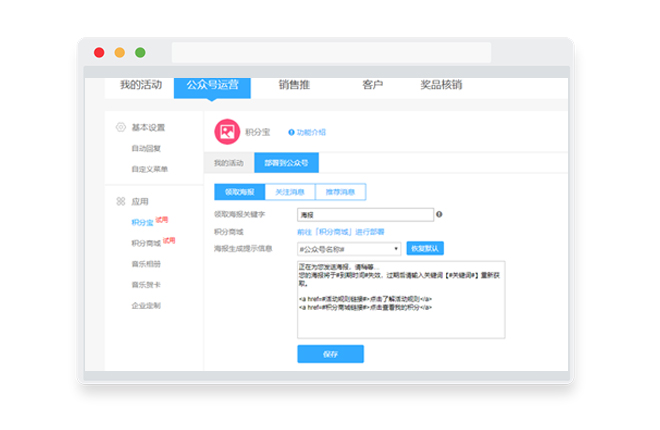Switch to the 奖品核销 tab
660x430 pixels.
[x=441, y=85]
